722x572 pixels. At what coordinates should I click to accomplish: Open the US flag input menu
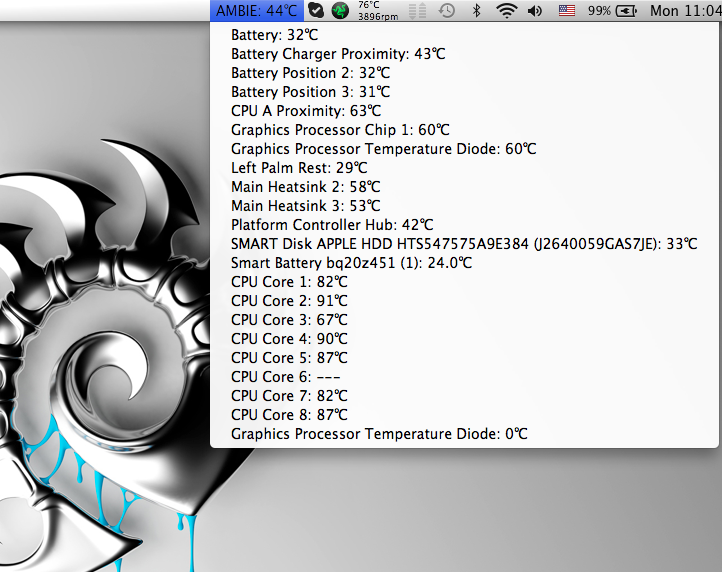[567, 10]
